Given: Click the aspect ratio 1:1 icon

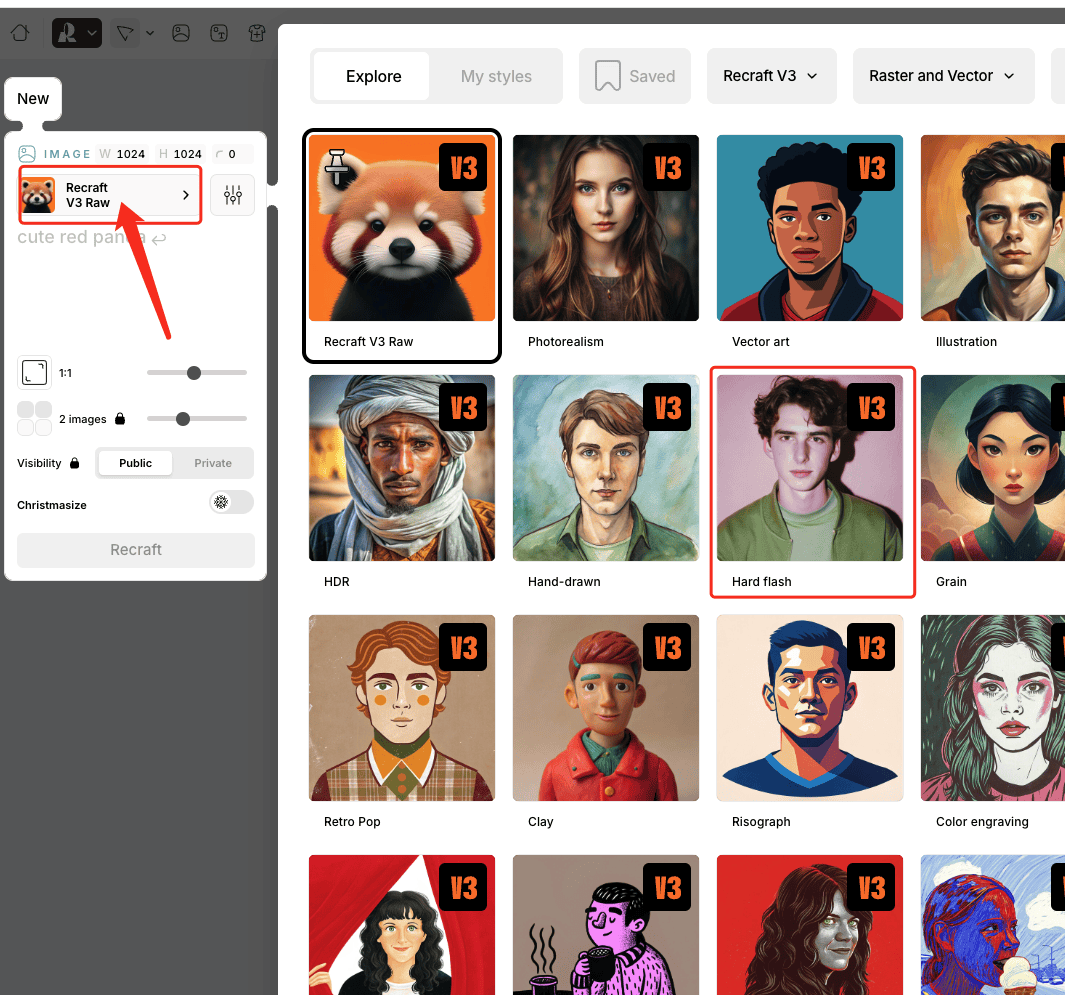Looking at the screenshot, I should click(x=35, y=373).
